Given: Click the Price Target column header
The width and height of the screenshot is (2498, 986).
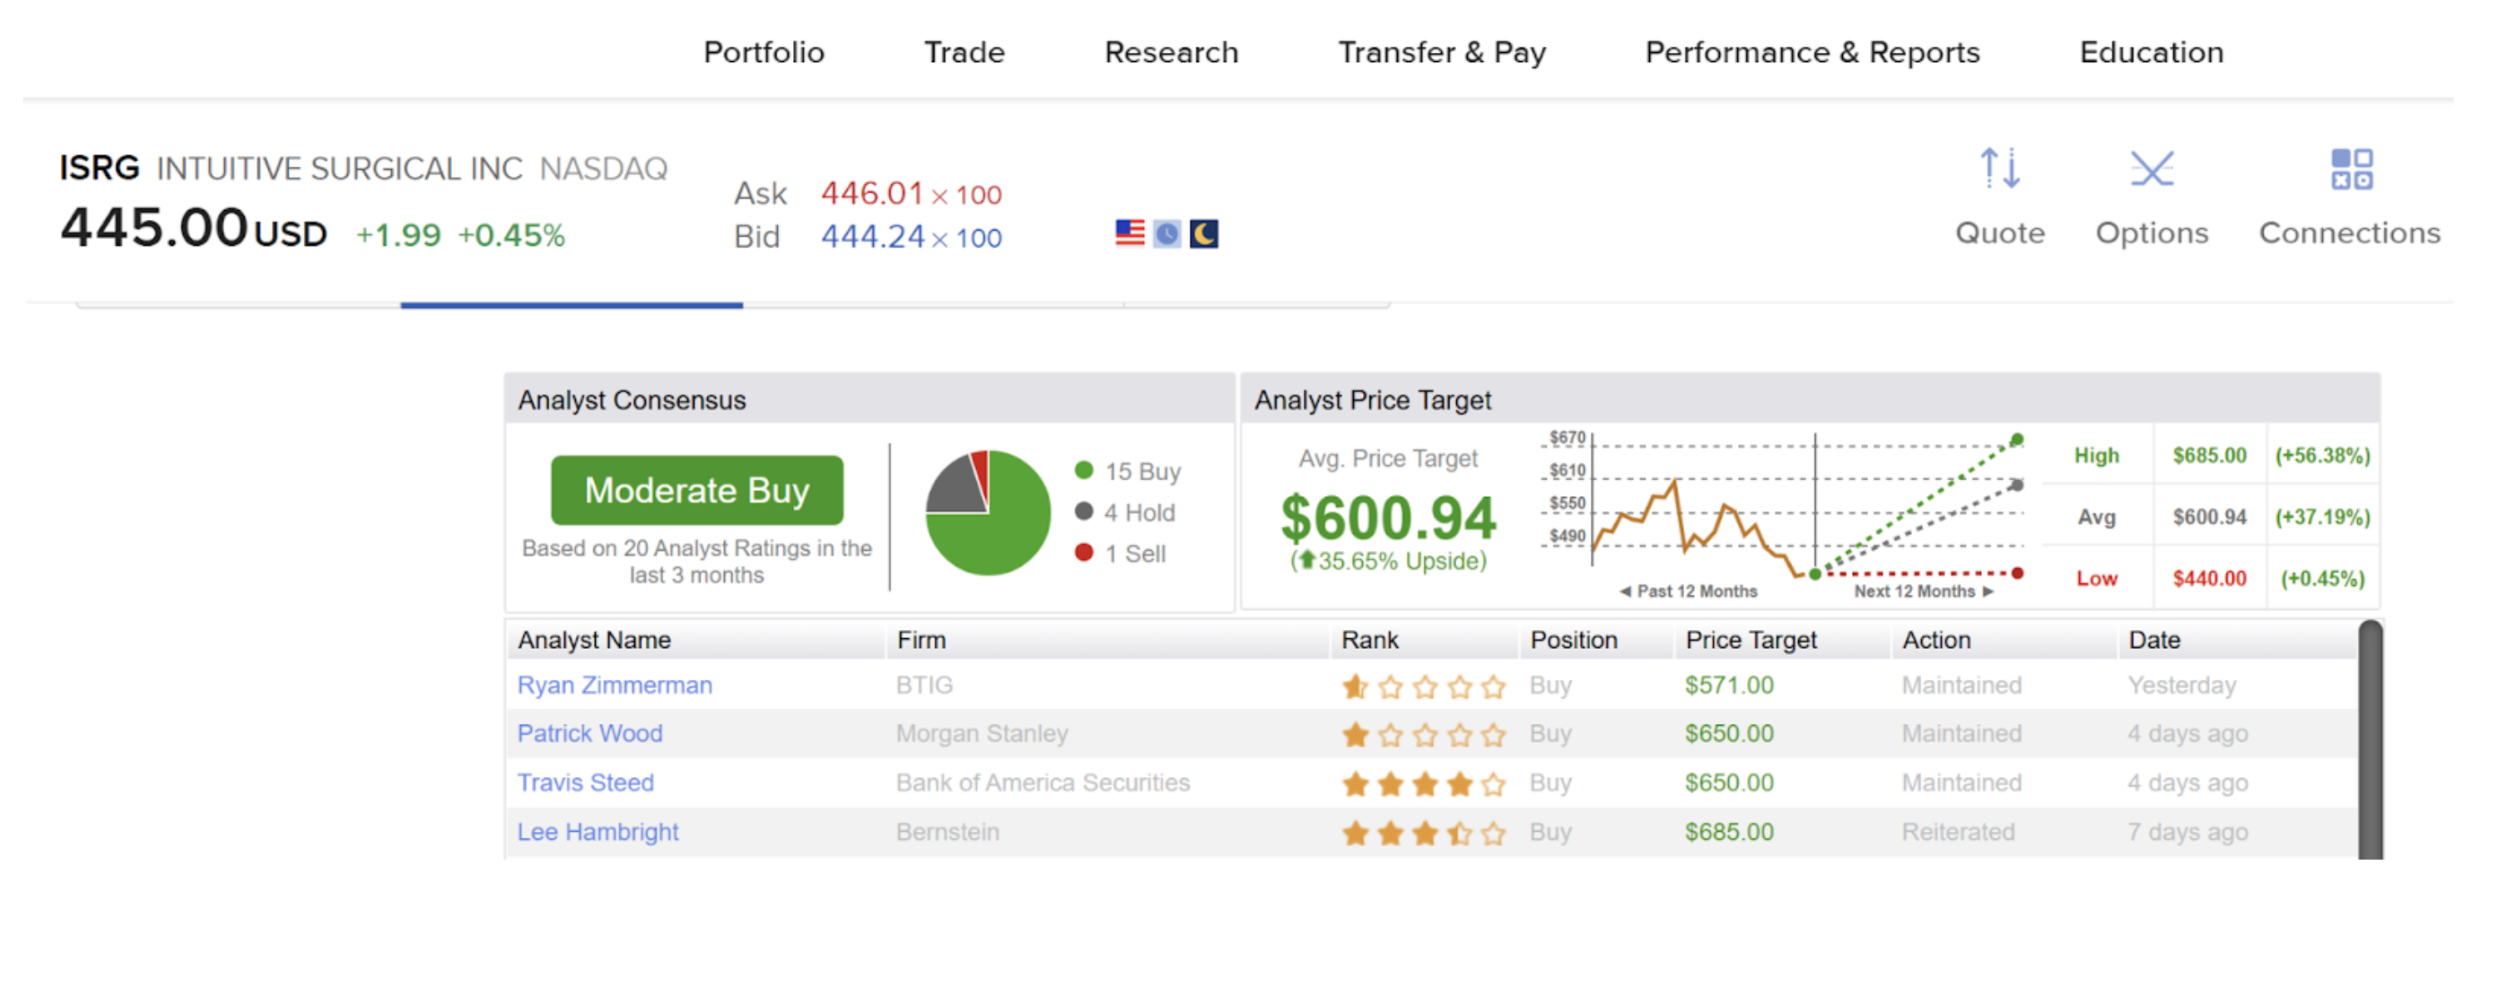Looking at the screenshot, I should coord(1750,640).
